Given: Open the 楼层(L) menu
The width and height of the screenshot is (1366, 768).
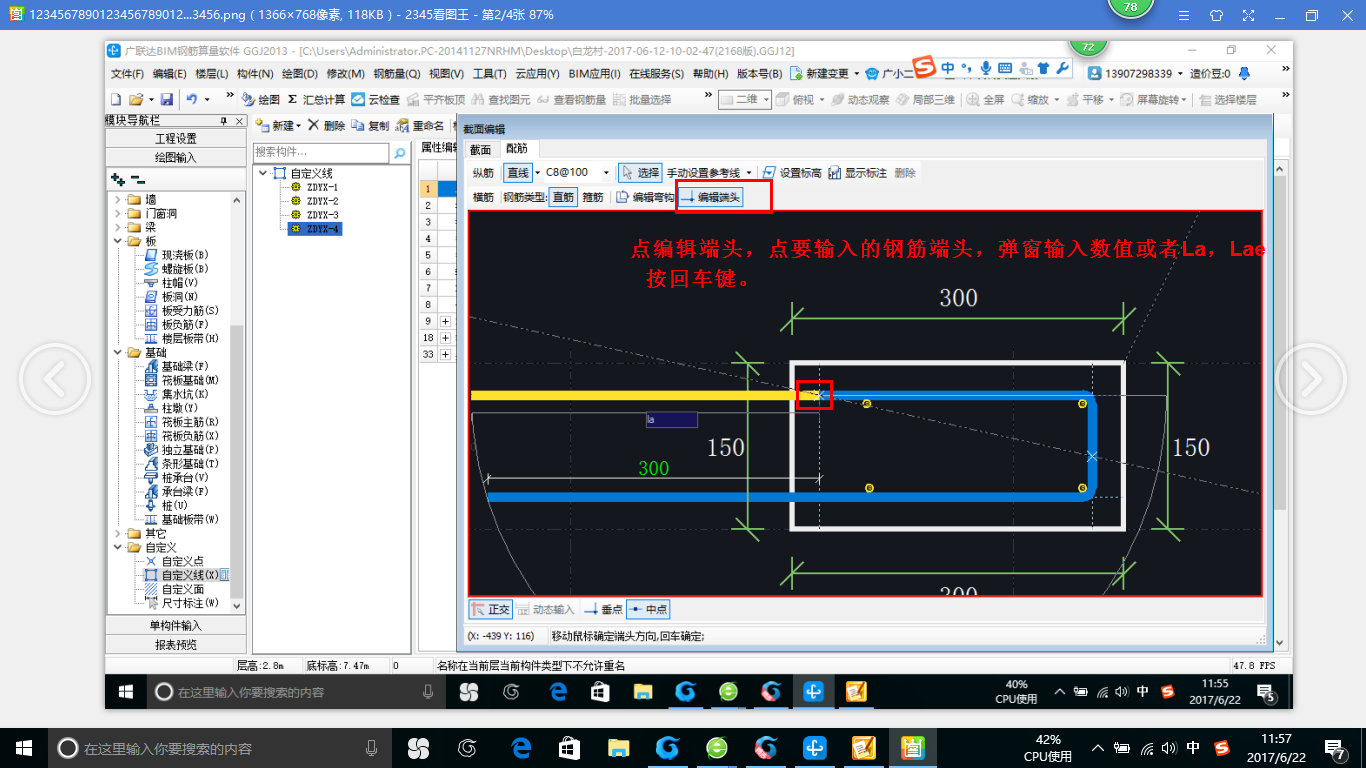Looking at the screenshot, I should tap(211, 74).
